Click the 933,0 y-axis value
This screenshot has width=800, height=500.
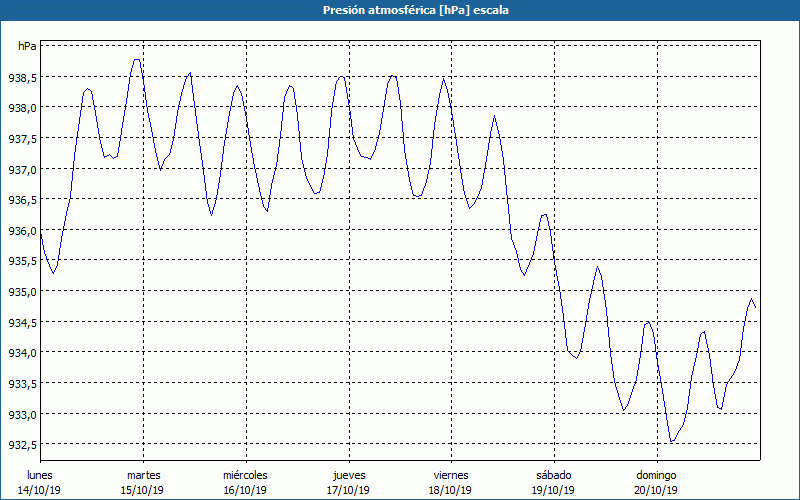22,415
